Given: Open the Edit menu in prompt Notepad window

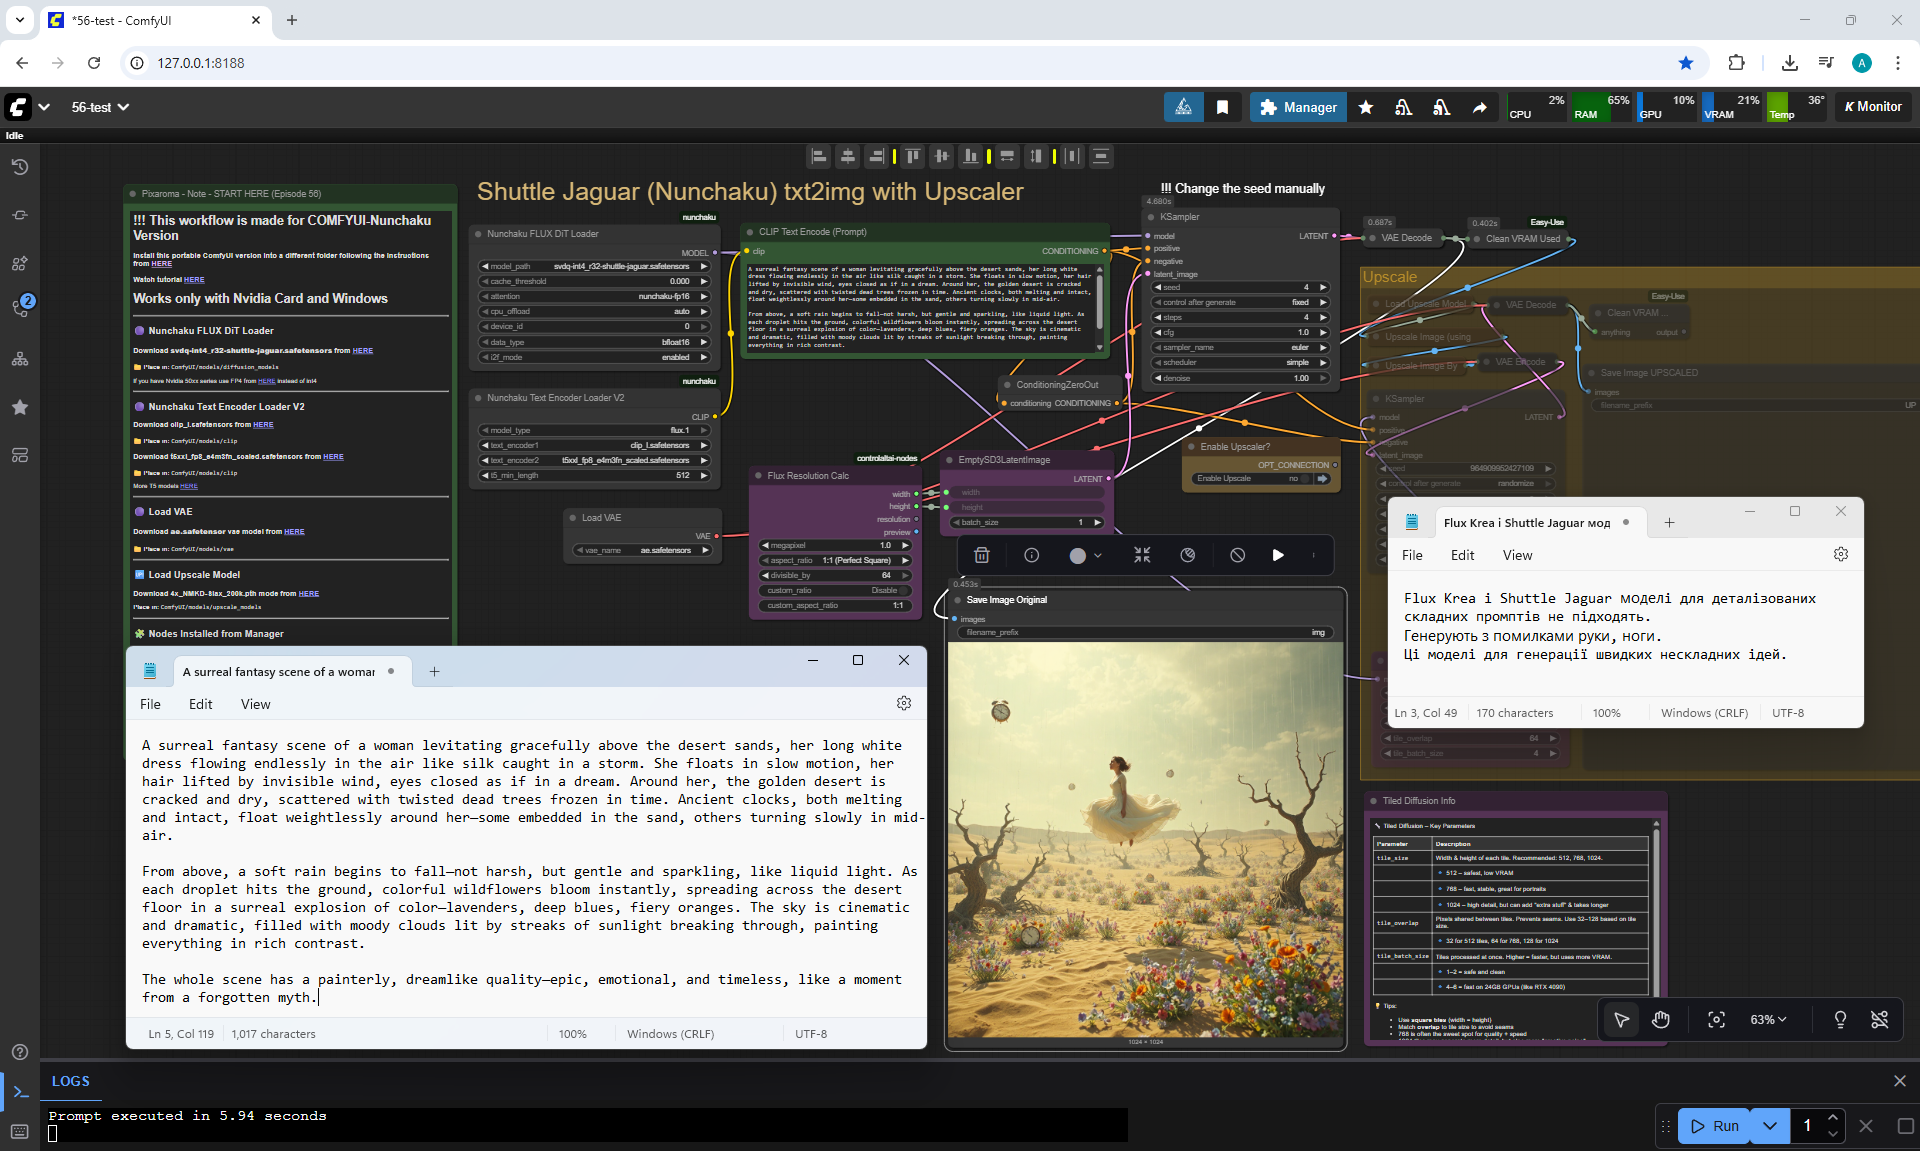Looking at the screenshot, I should [200, 705].
